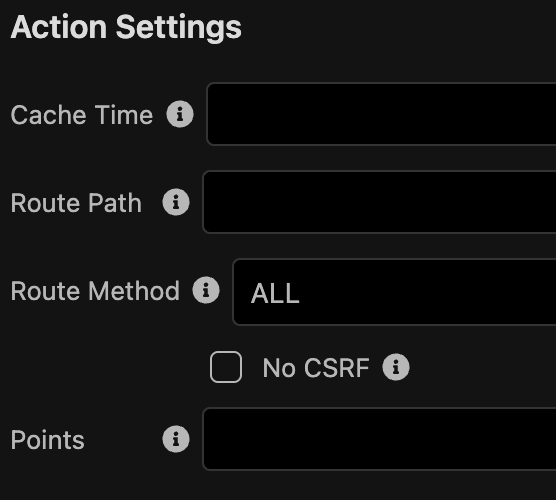The width and height of the screenshot is (556, 500).
Task: Focus the Route Path input field
Action: (x=379, y=202)
